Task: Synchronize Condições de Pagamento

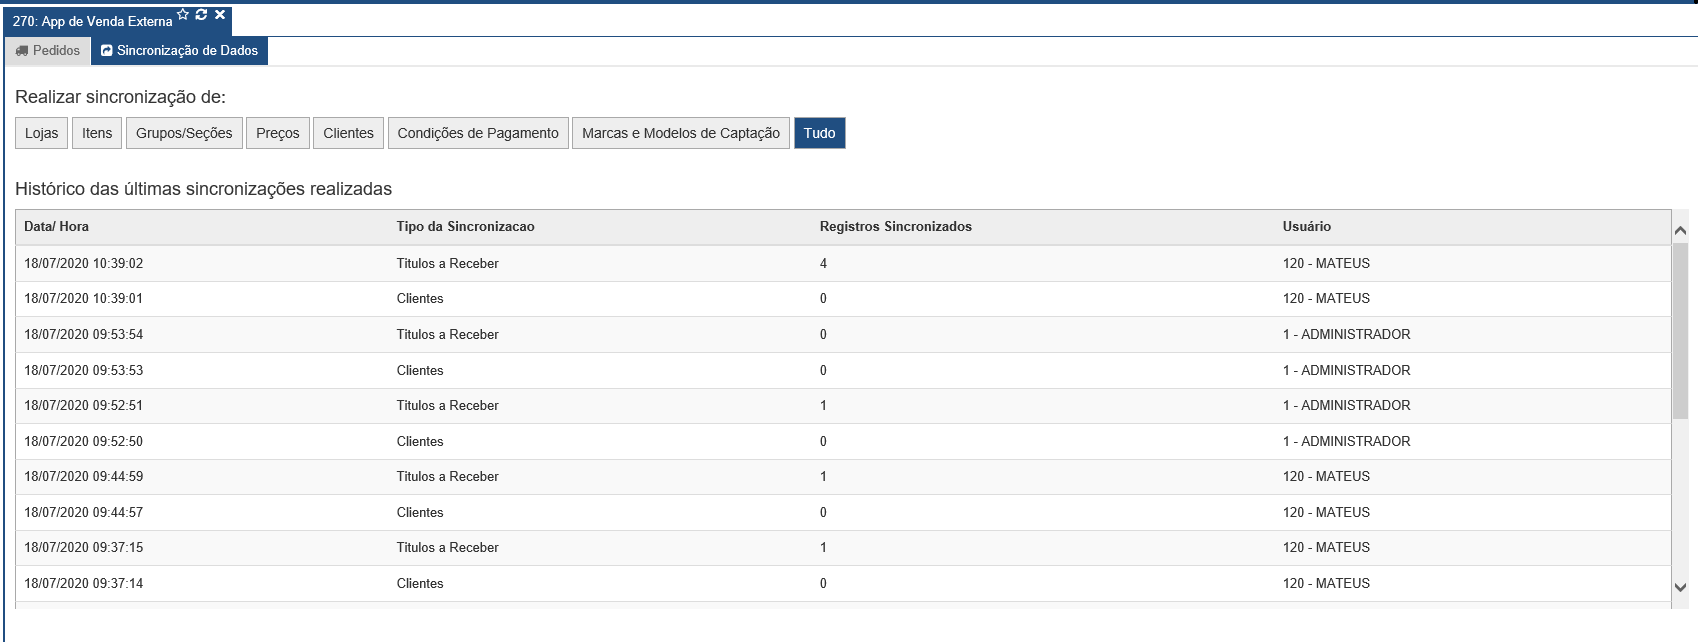Action: point(478,133)
